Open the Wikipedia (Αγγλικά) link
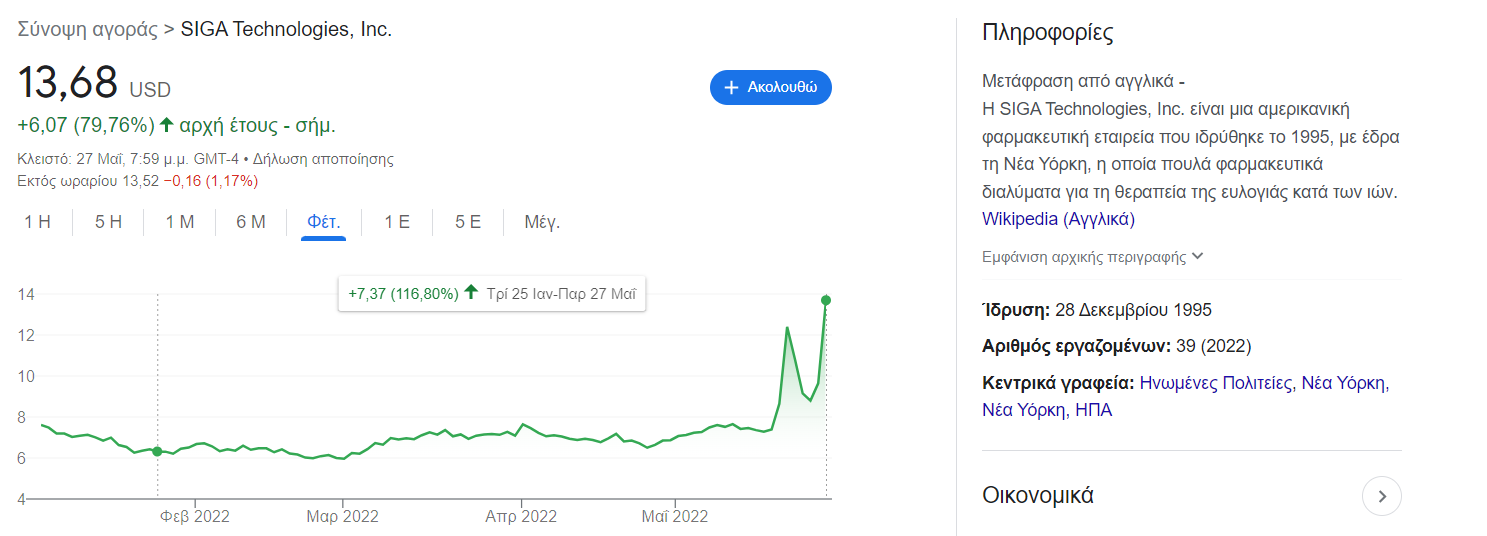 click(x=1058, y=218)
